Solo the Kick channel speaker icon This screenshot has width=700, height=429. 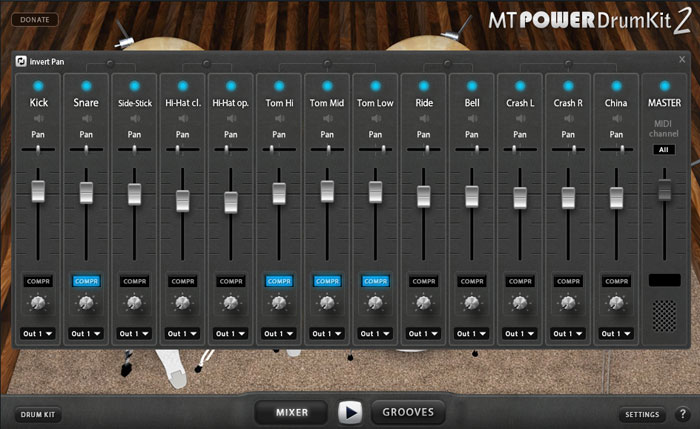coord(39,119)
